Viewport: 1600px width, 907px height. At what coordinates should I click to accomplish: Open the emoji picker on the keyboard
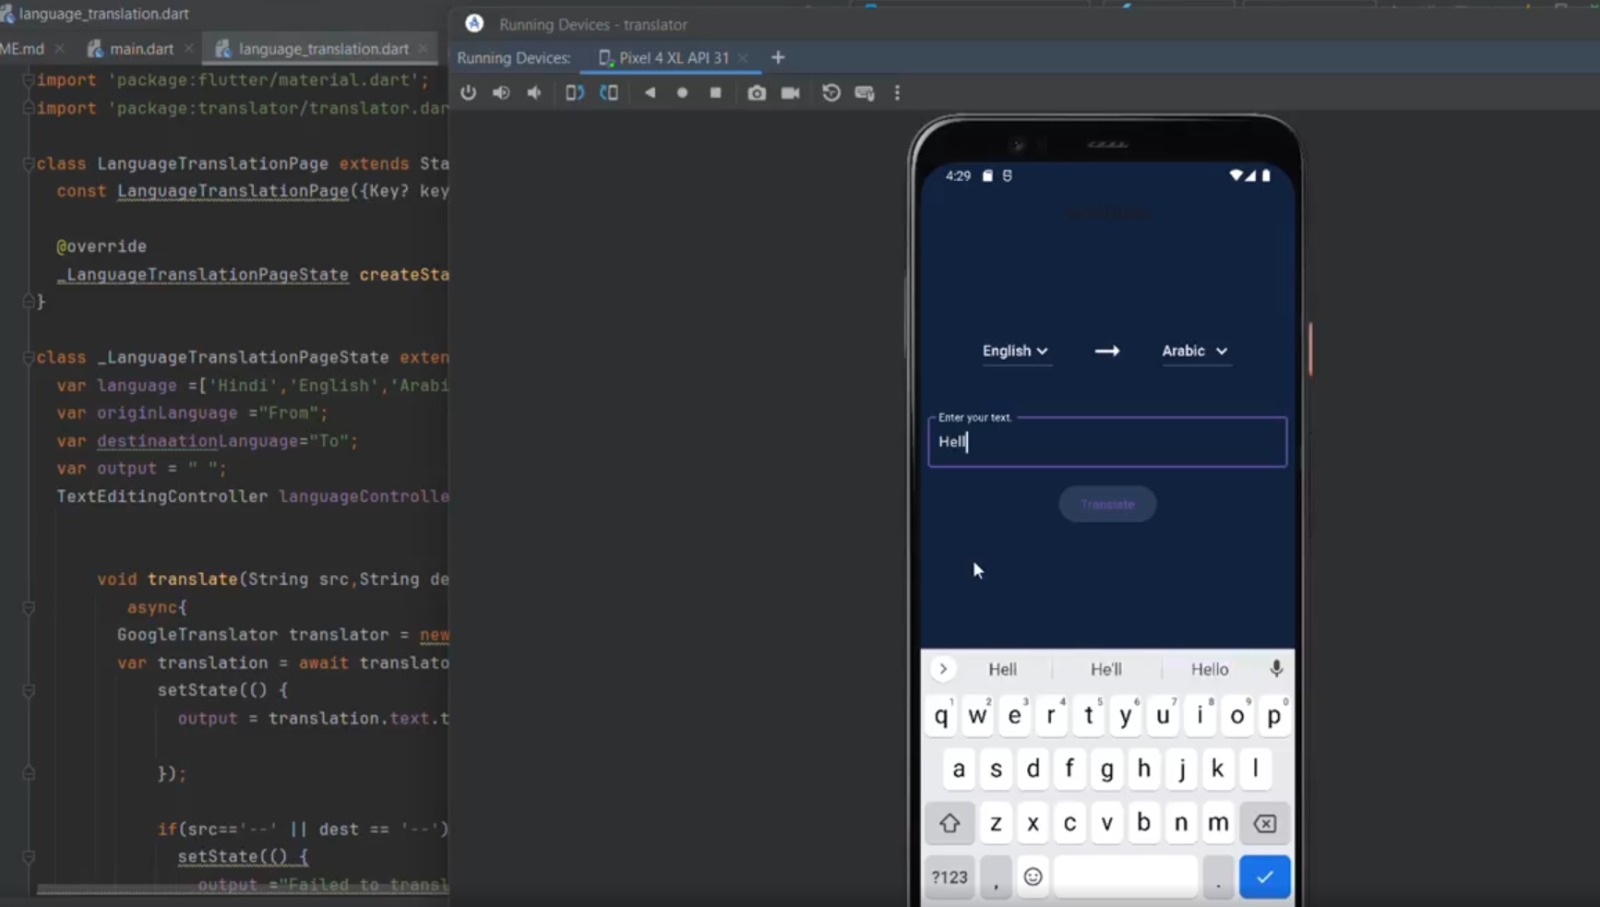tap(1034, 876)
